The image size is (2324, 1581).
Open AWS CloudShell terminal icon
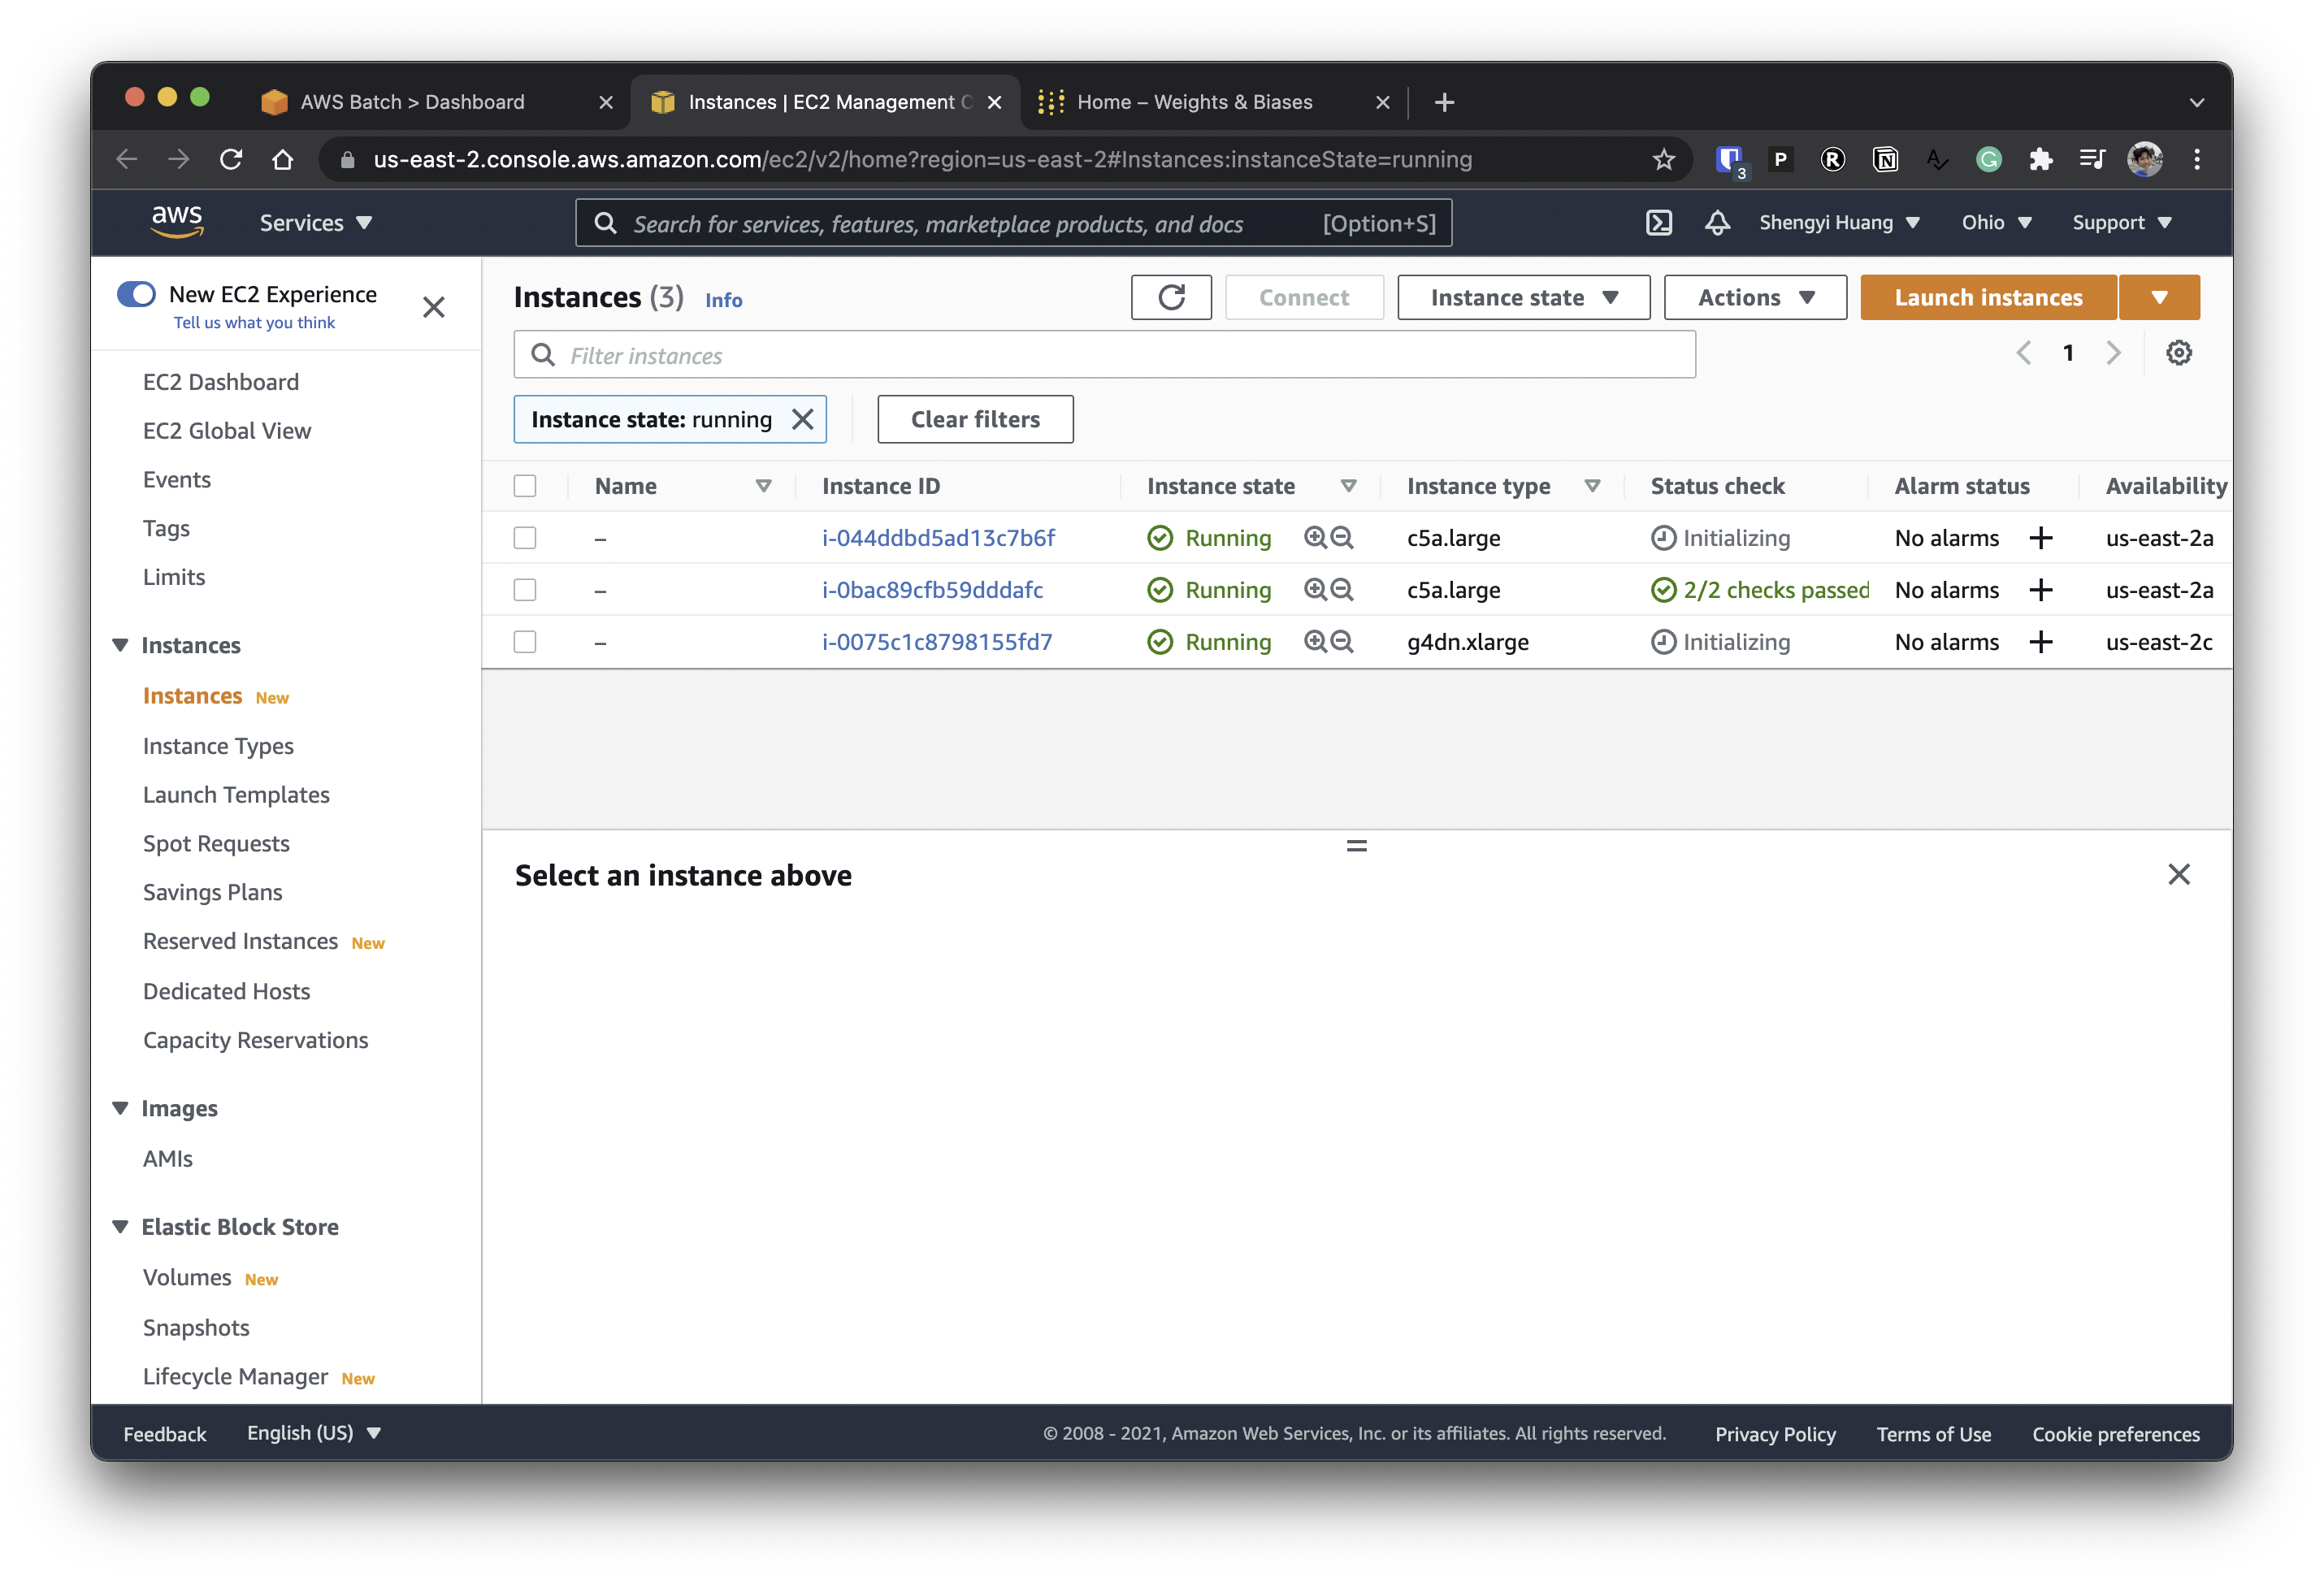pos(1658,223)
